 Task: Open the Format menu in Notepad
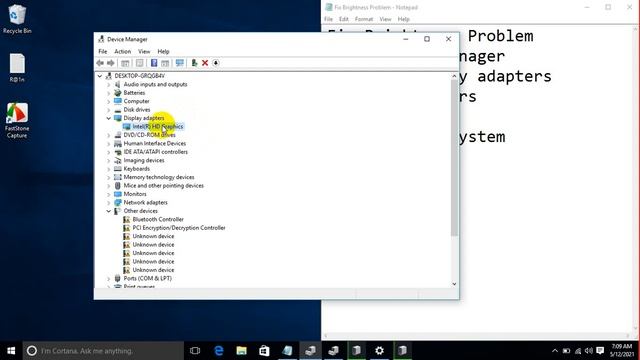point(364,19)
